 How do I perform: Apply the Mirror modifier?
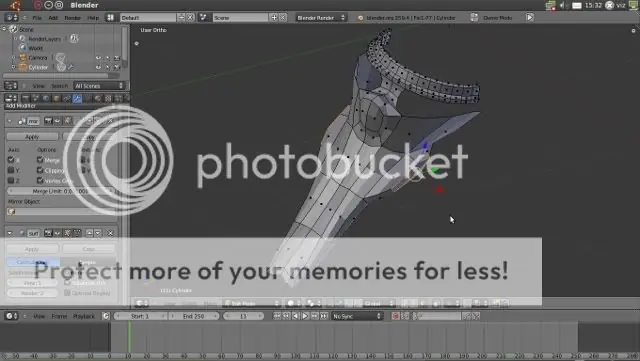[x=32, y=137]
